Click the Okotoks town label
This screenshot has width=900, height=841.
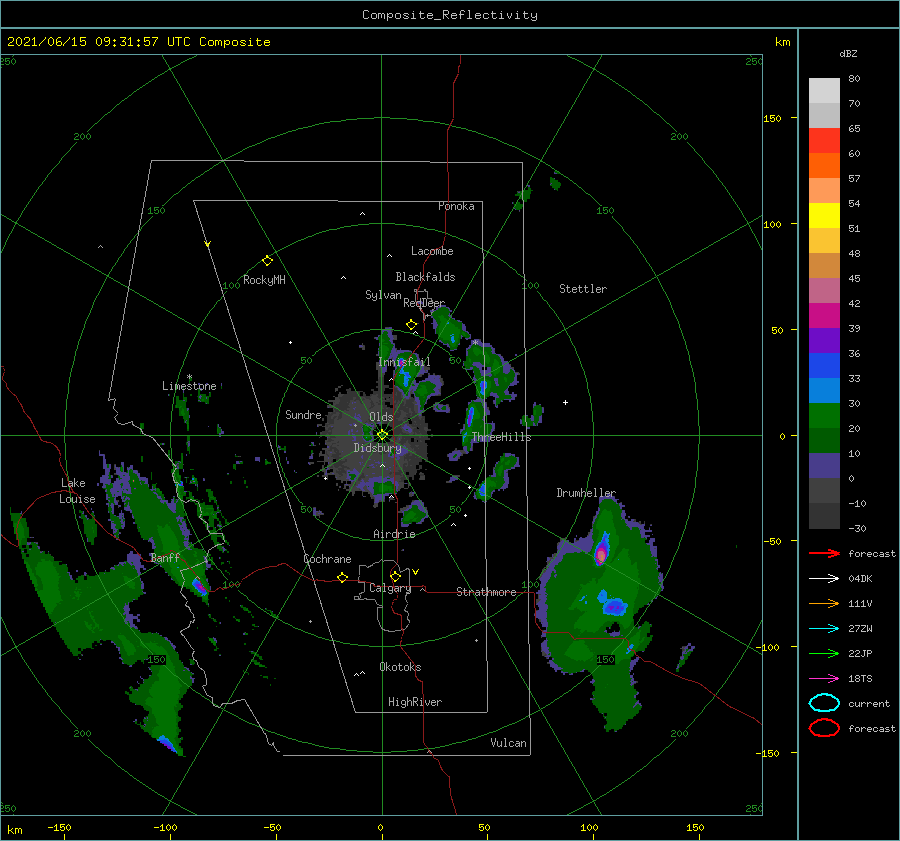pos(400,667)
